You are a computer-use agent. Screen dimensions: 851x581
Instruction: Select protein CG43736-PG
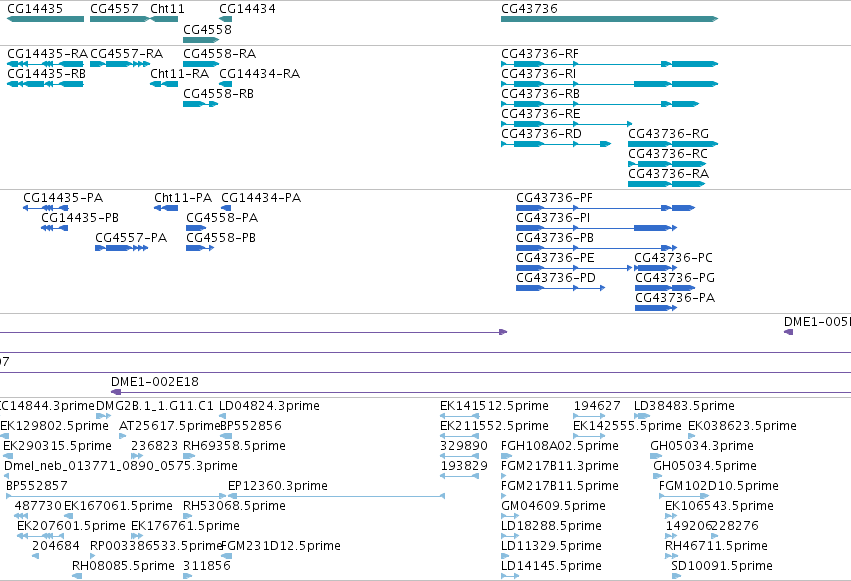[x=665, y=288]
